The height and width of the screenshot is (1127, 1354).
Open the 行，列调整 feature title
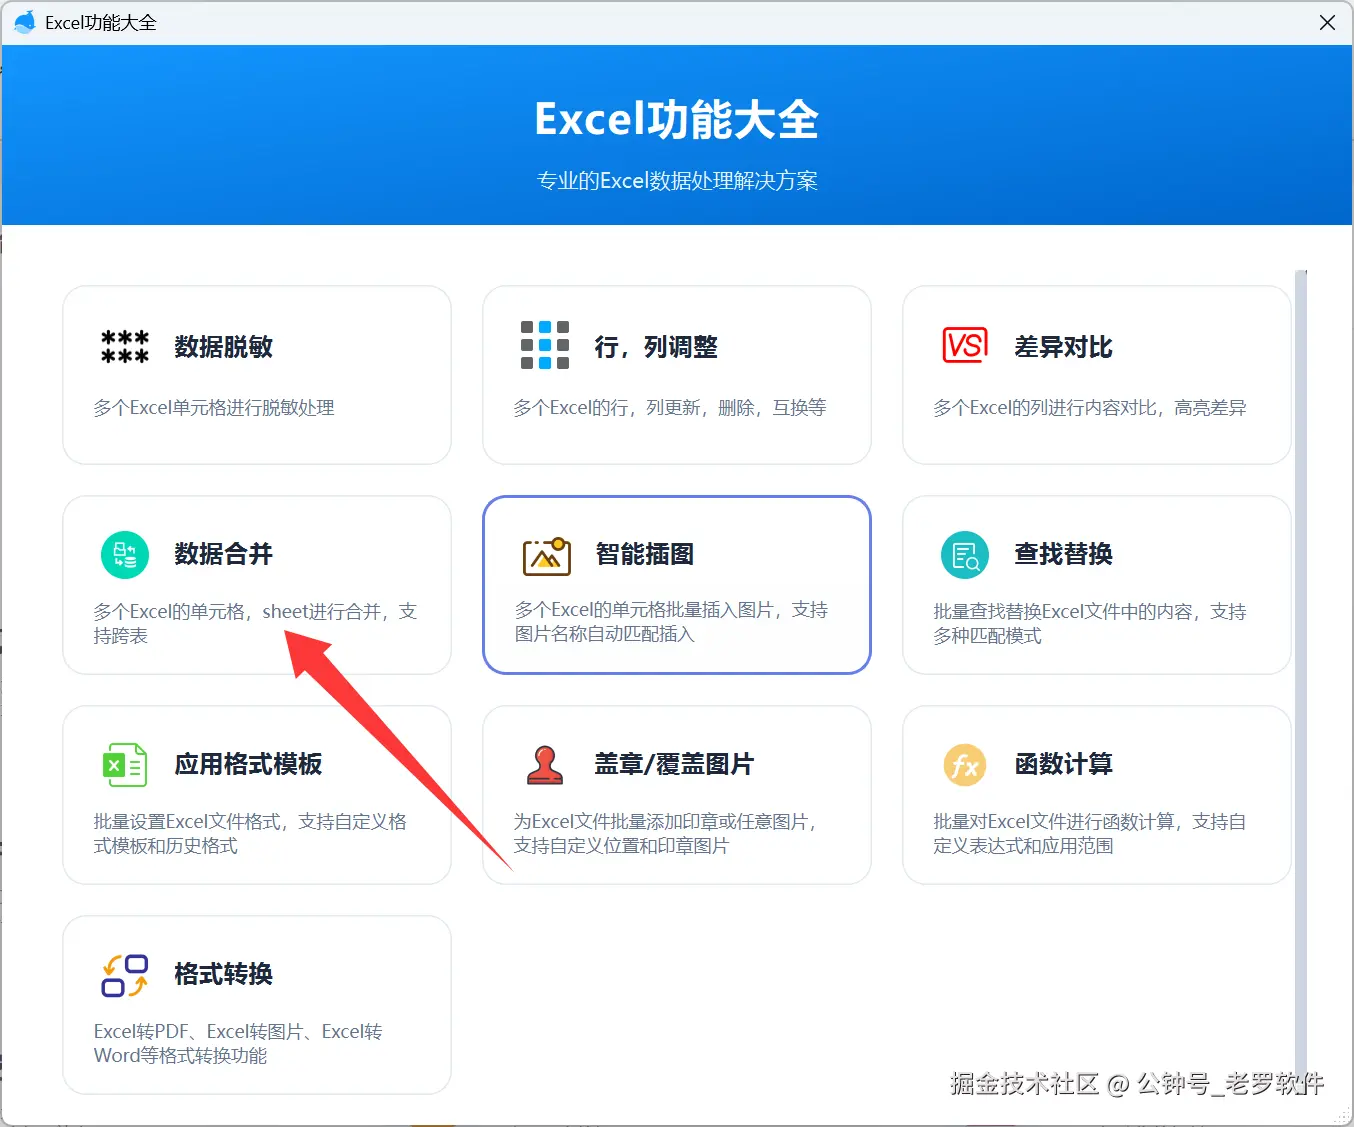coord(656,347)
